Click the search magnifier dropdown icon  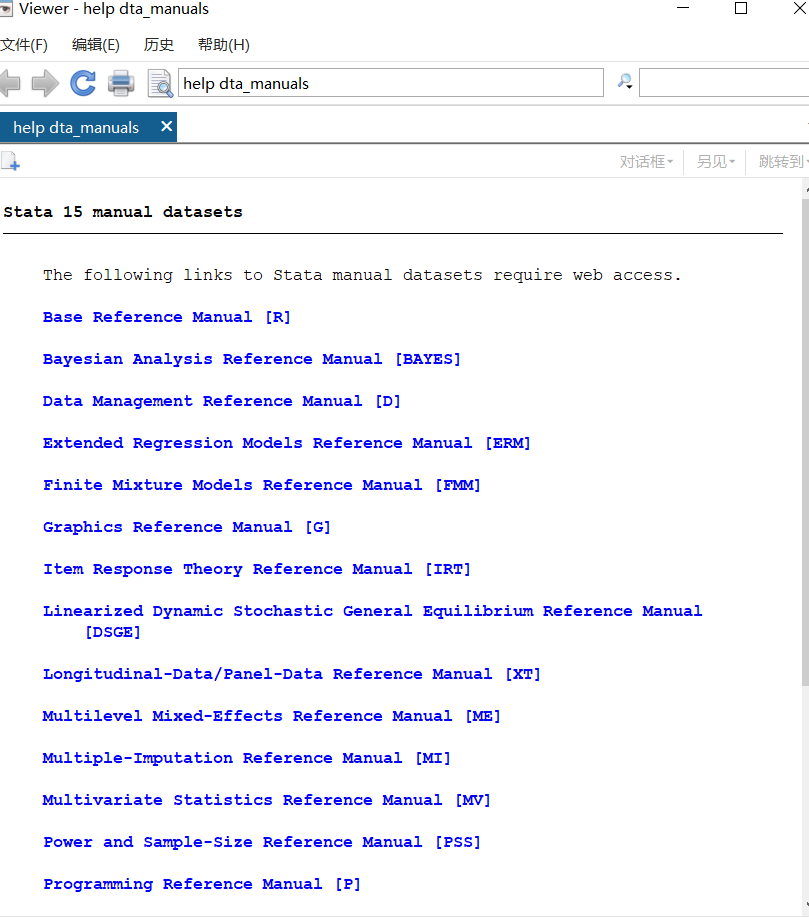[x=625, y=82]
